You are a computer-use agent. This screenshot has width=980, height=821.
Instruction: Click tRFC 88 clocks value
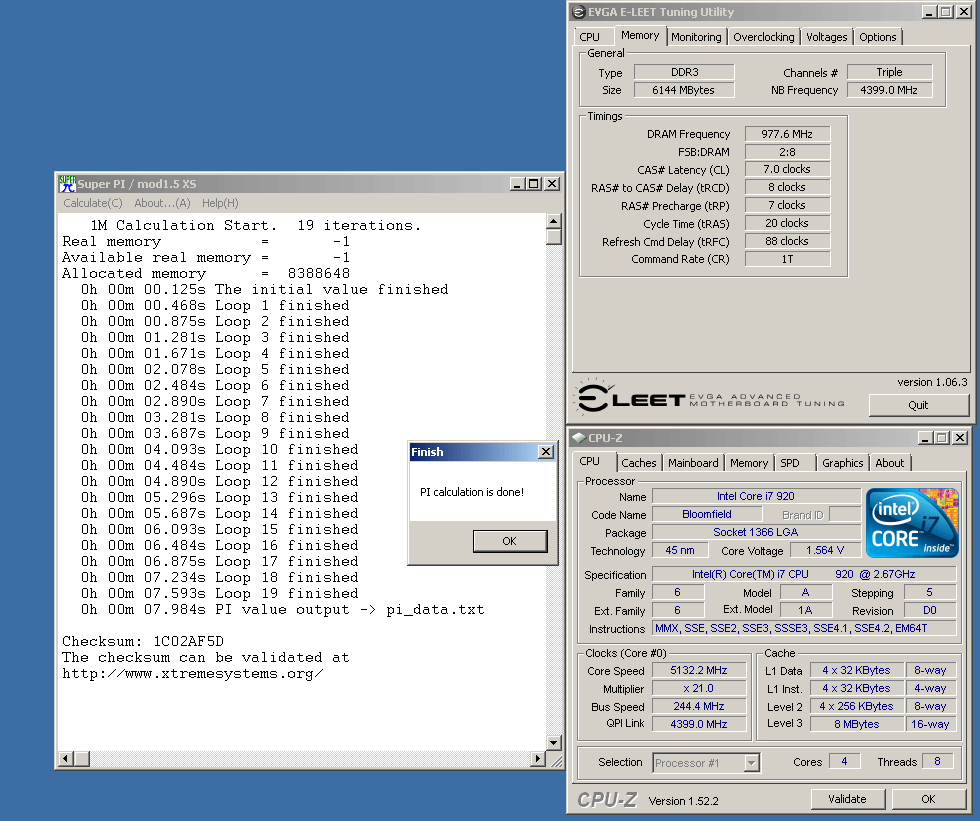(788, 241)
